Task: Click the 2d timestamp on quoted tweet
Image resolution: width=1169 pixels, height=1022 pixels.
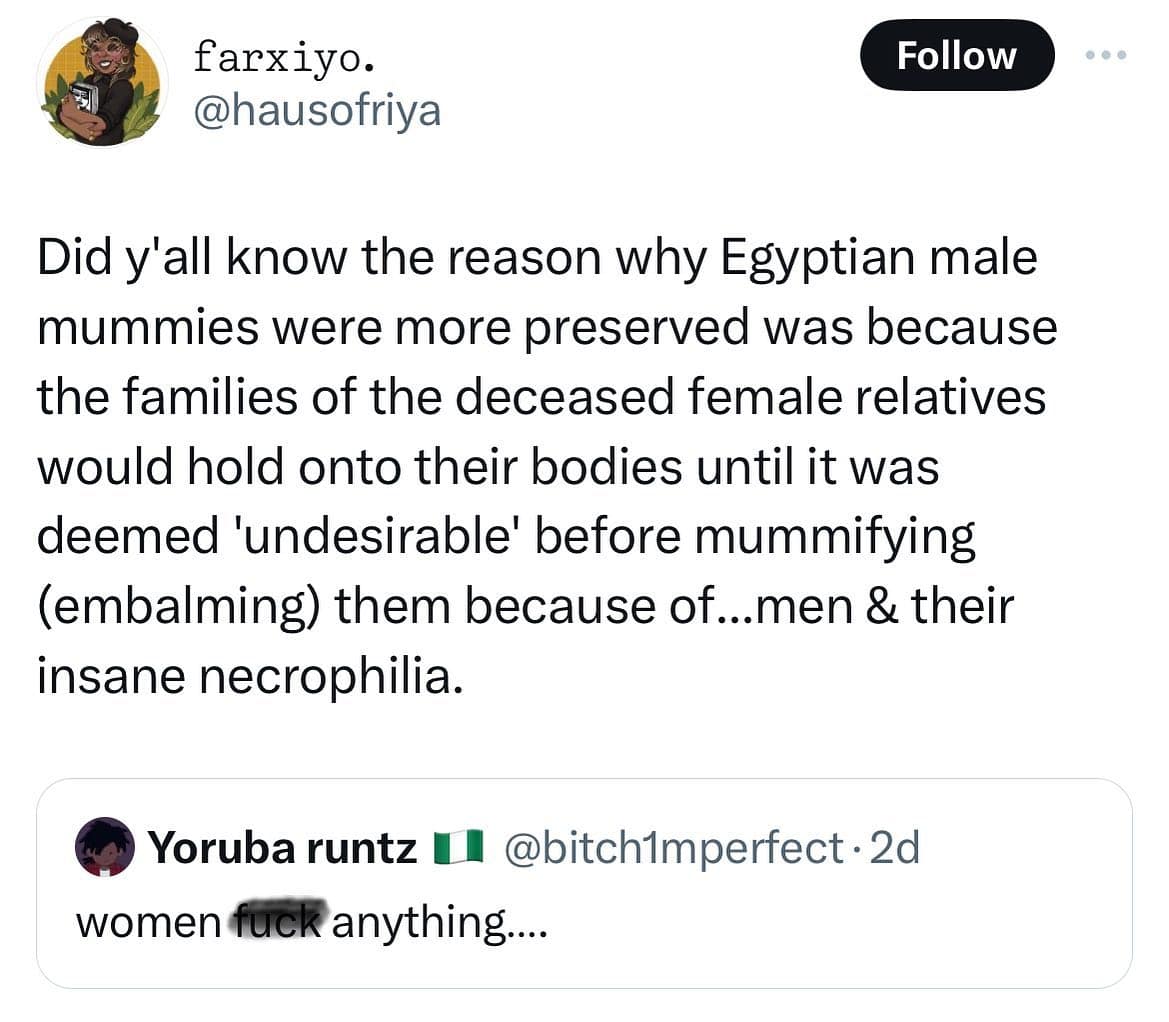Action: pyautogui.click(x=896, y=848)
